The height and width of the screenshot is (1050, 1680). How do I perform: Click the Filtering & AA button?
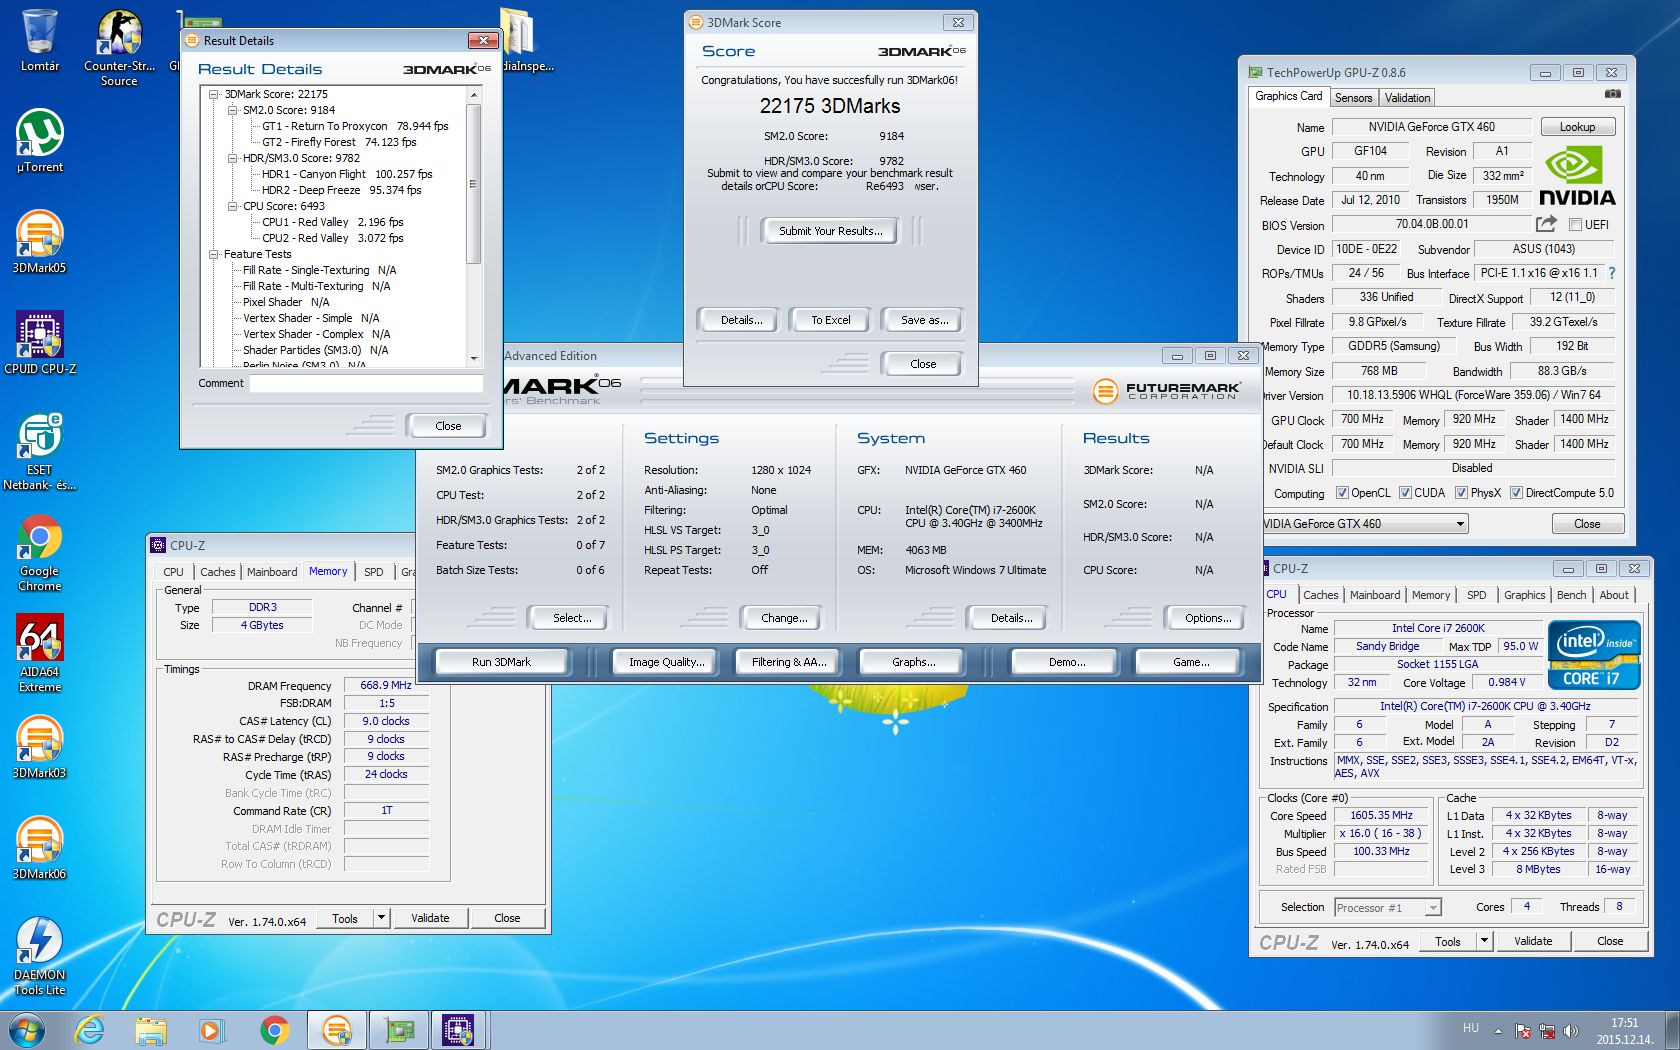789,662
